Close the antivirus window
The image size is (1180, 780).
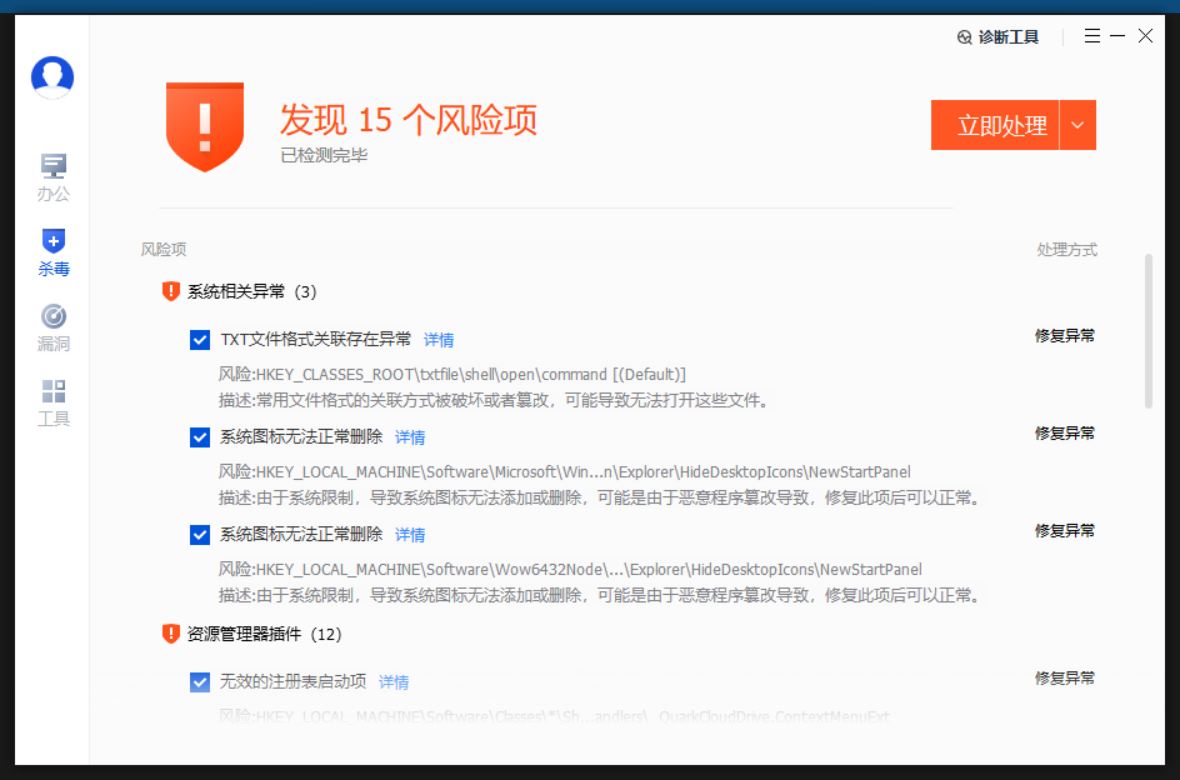(1145, 35)
